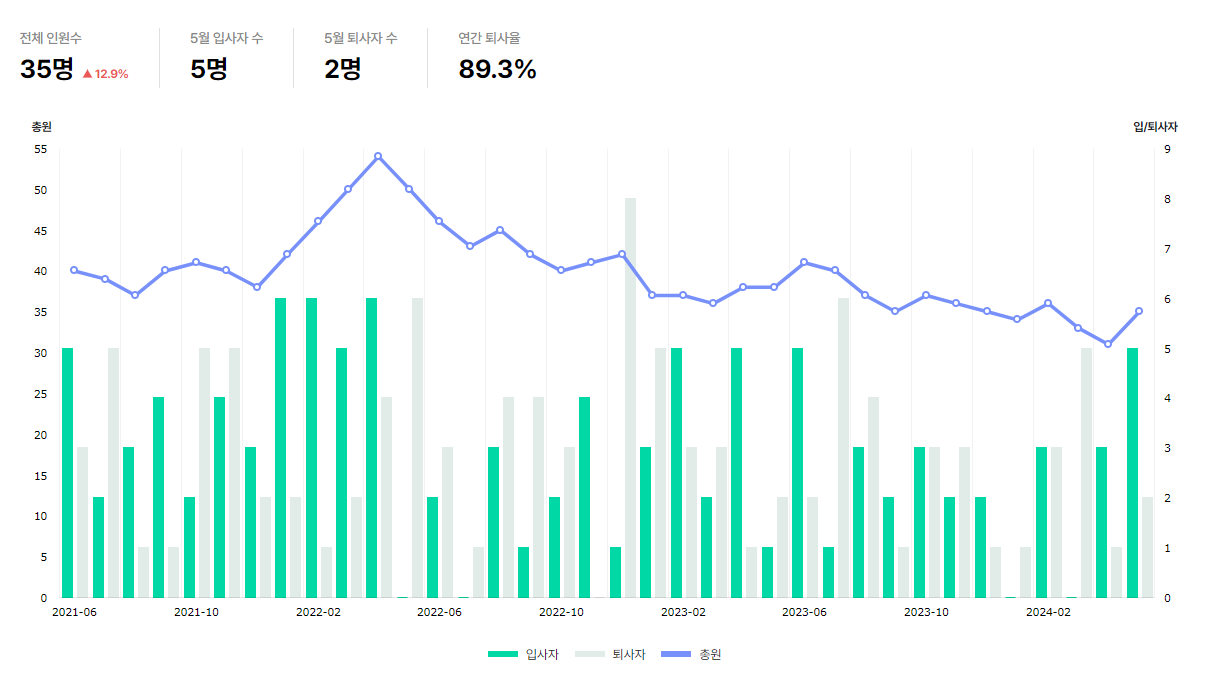Click the tallest gray 퇴사자 bar reaching 8

pos(631,397)
